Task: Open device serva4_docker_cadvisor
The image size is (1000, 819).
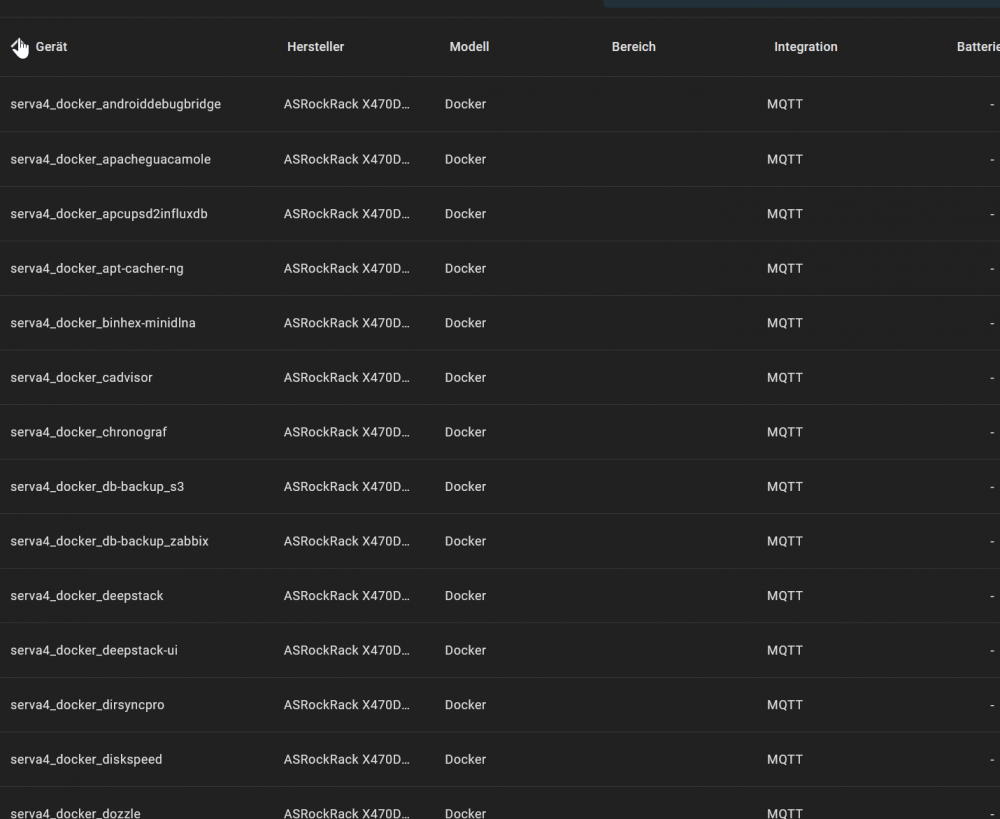Action: 81,378
